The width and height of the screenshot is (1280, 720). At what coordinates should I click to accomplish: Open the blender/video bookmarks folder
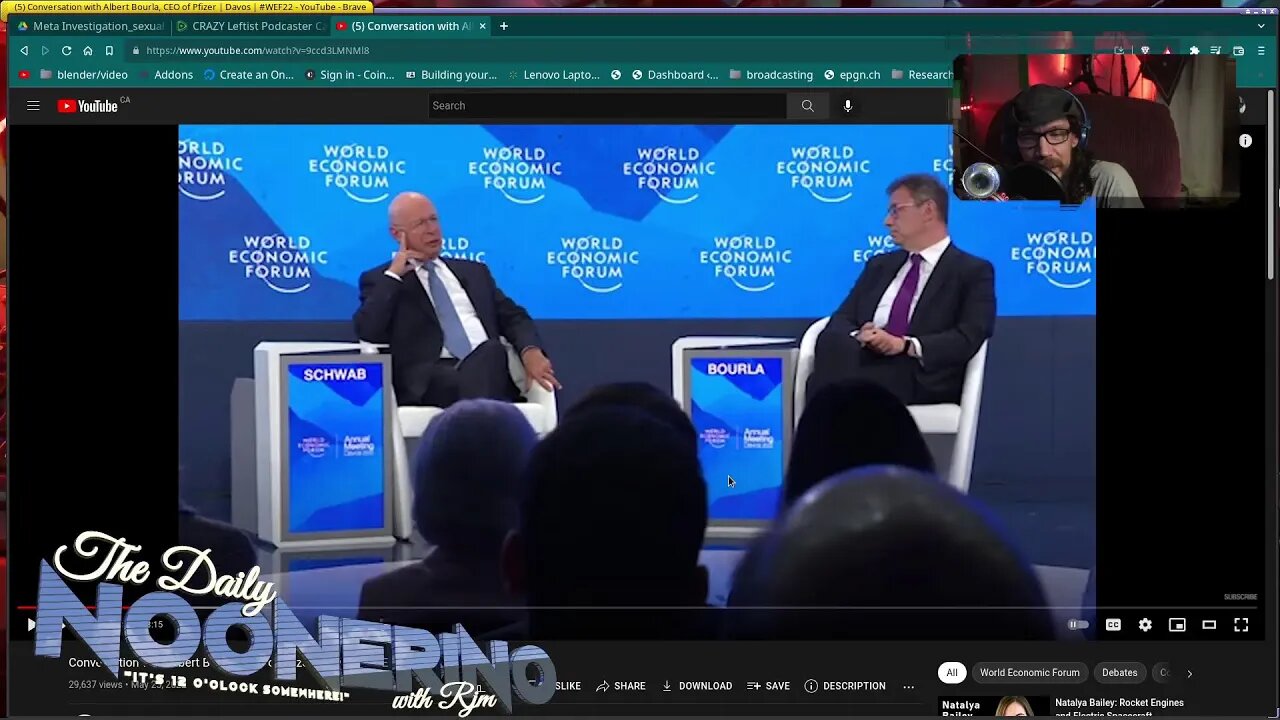[83, 75]
